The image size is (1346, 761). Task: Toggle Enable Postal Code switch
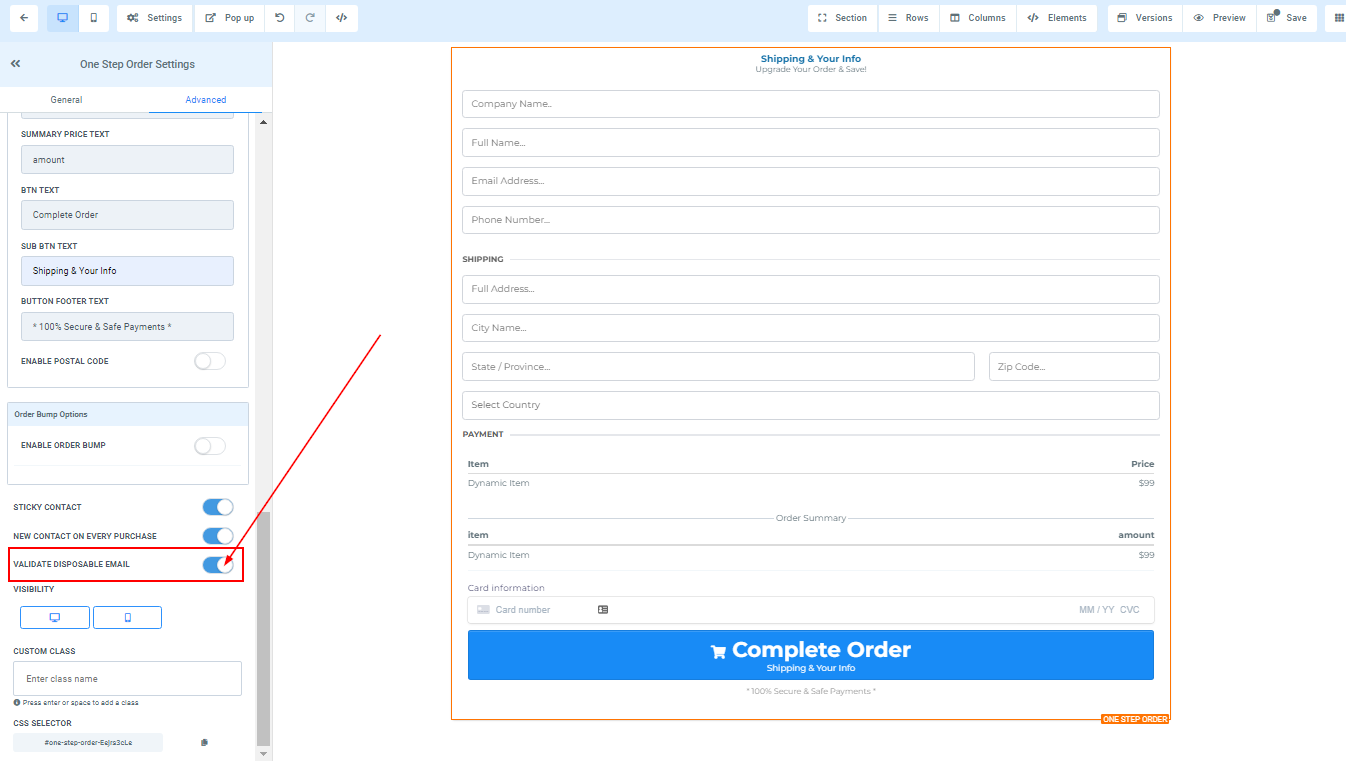coord(210,361)
